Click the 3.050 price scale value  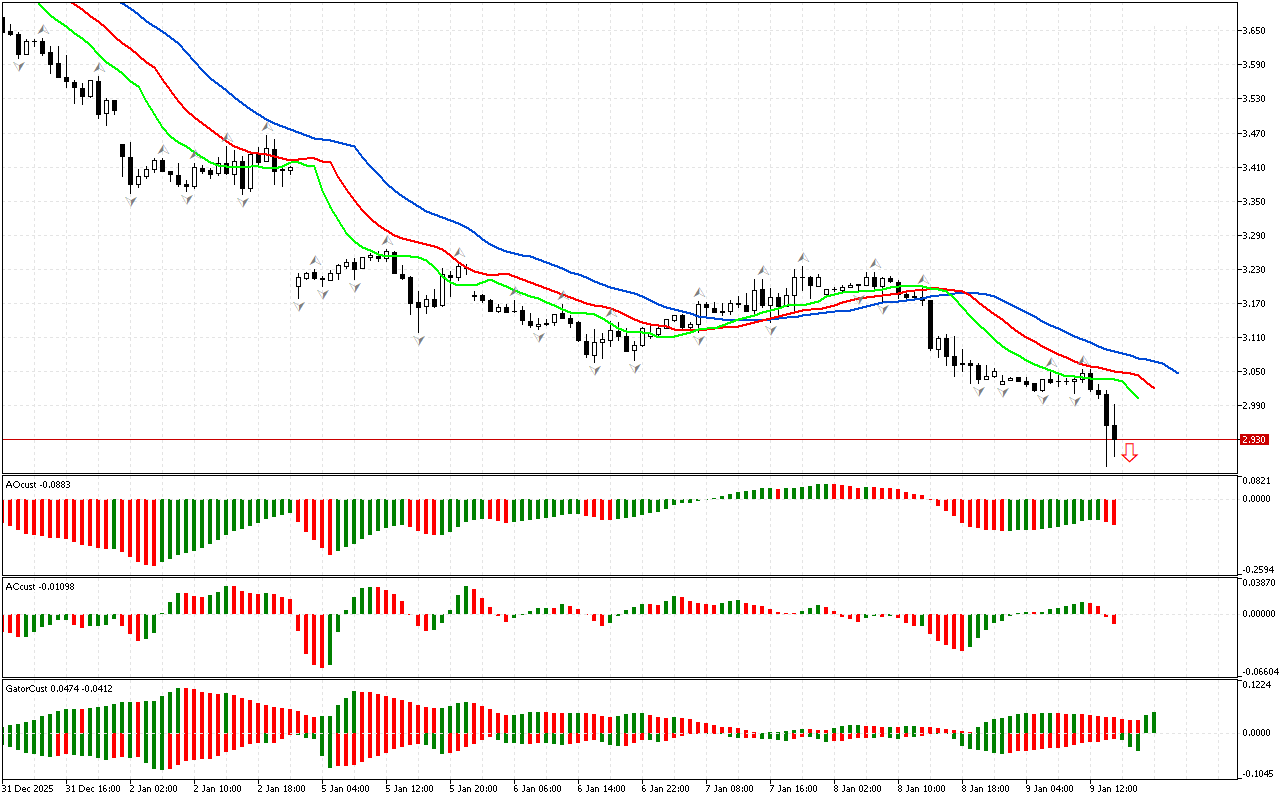(x=1254, y=372)
